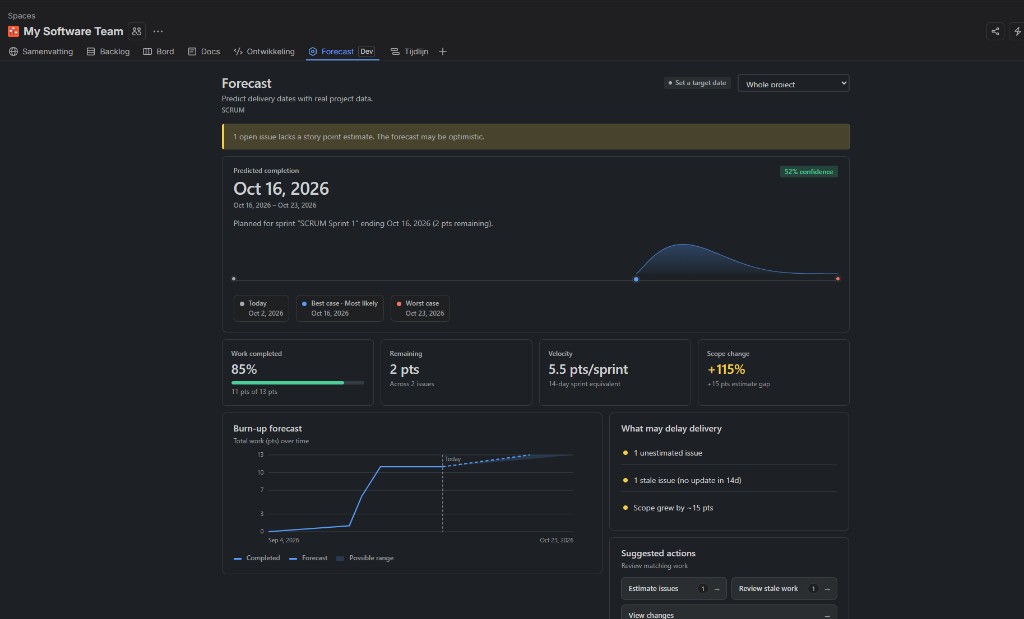Image resolution: width=1024 pixels, height=619 pixels.
Task: Click the Estimate issues suggested action
Action: coord(673,588)
